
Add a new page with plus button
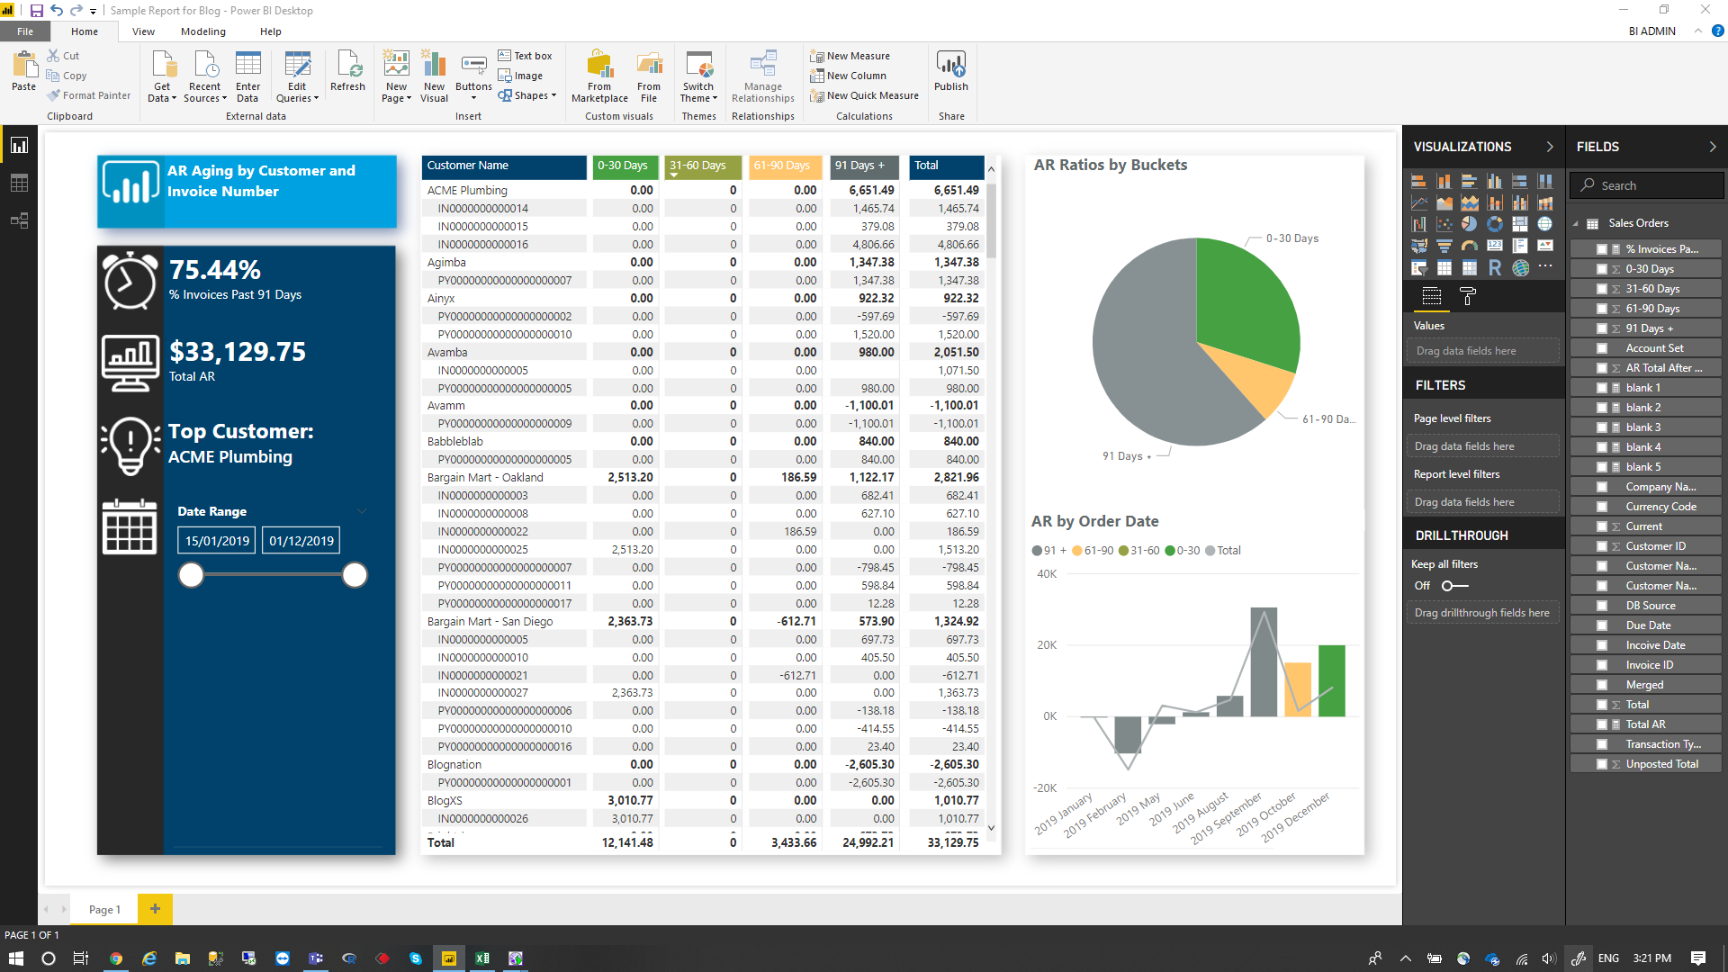[x=155, y=909]
